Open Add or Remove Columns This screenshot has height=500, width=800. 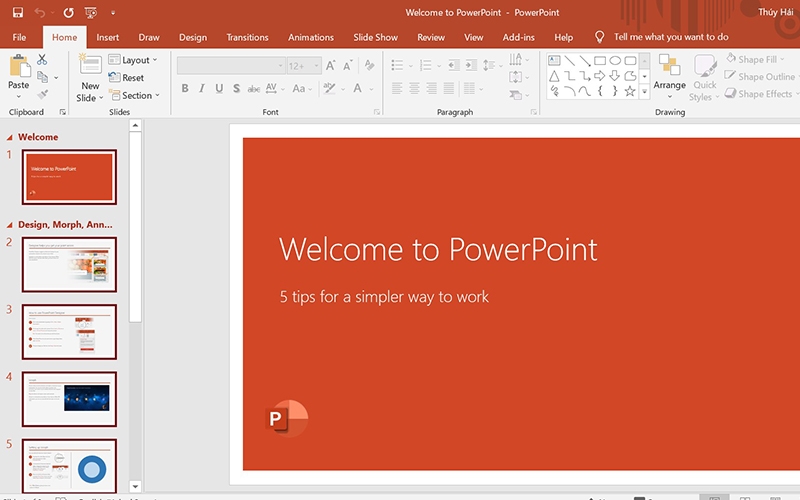point(473,88)
